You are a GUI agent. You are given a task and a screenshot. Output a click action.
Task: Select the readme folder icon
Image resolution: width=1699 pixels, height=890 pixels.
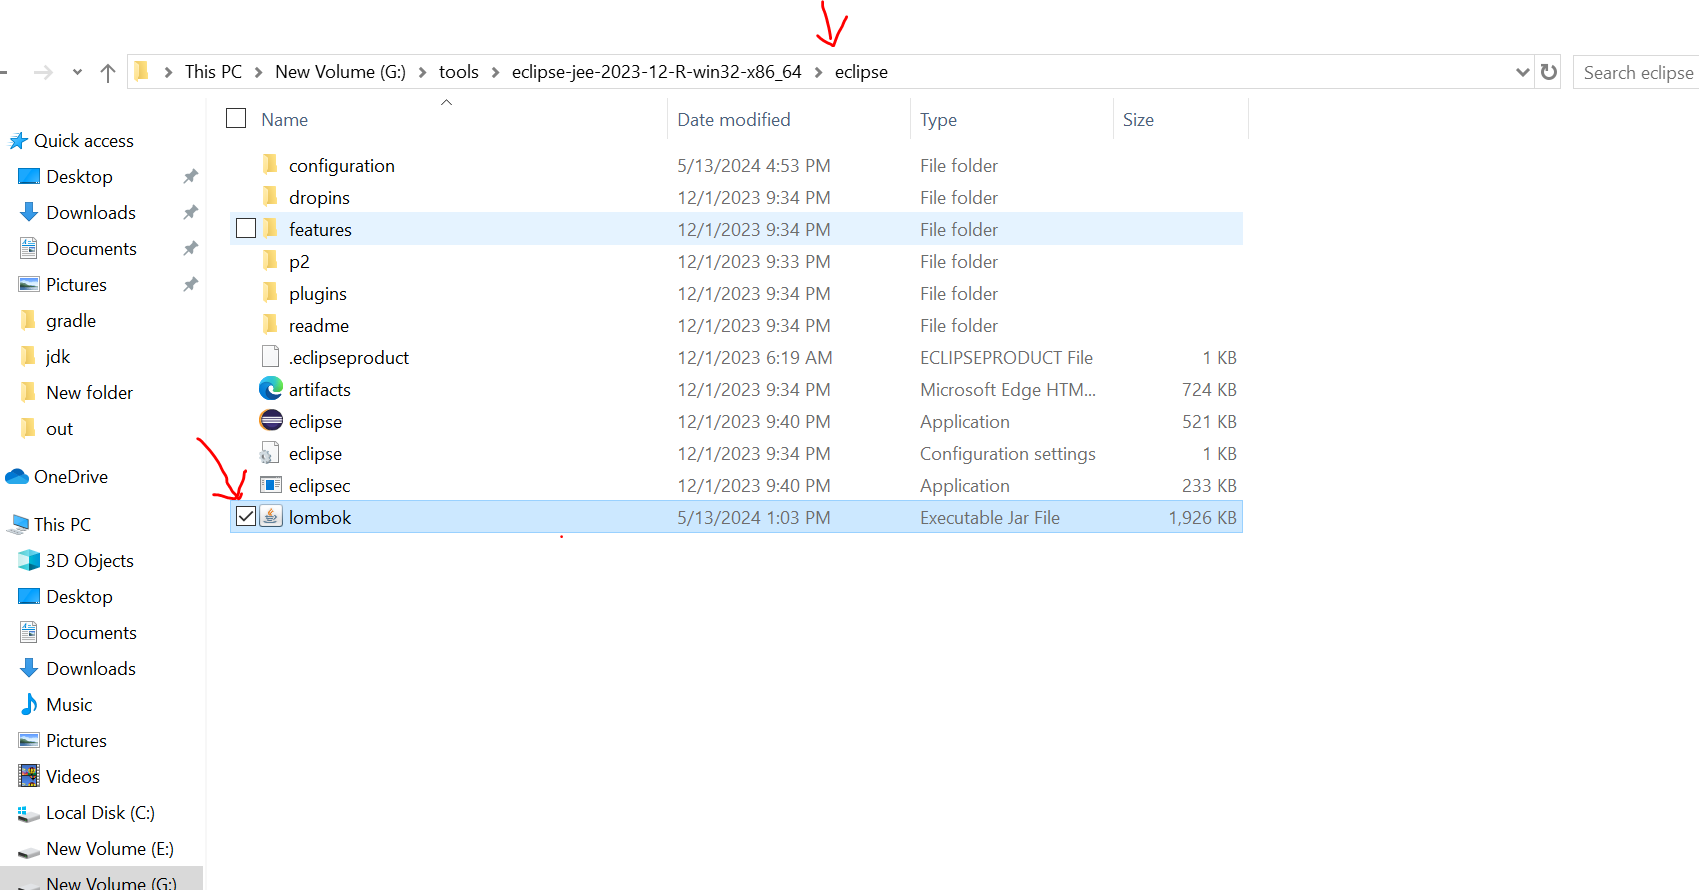(x=270, y=325)
